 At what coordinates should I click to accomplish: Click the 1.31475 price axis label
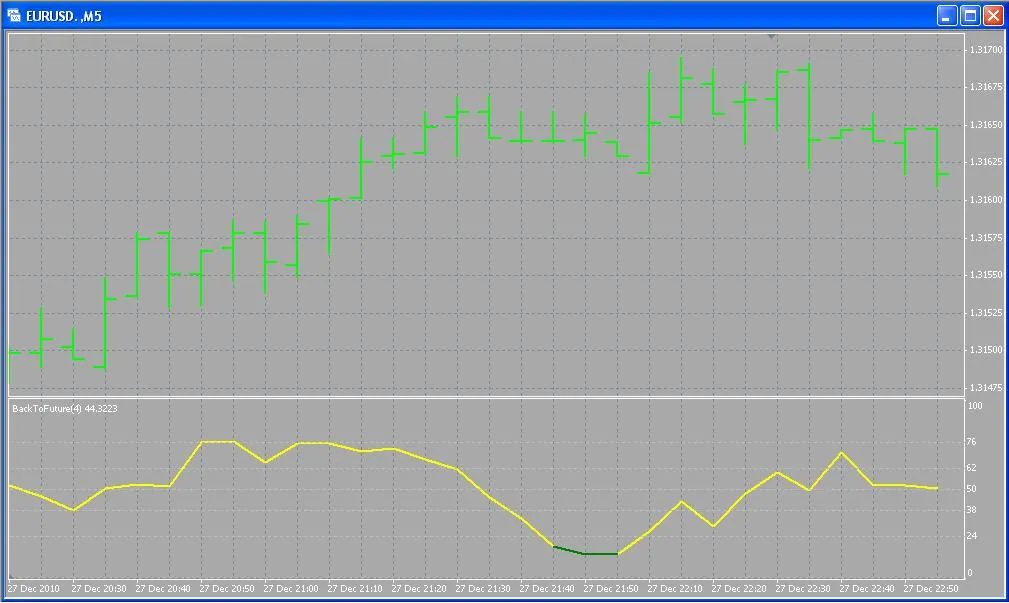click(x=984, y=388)
